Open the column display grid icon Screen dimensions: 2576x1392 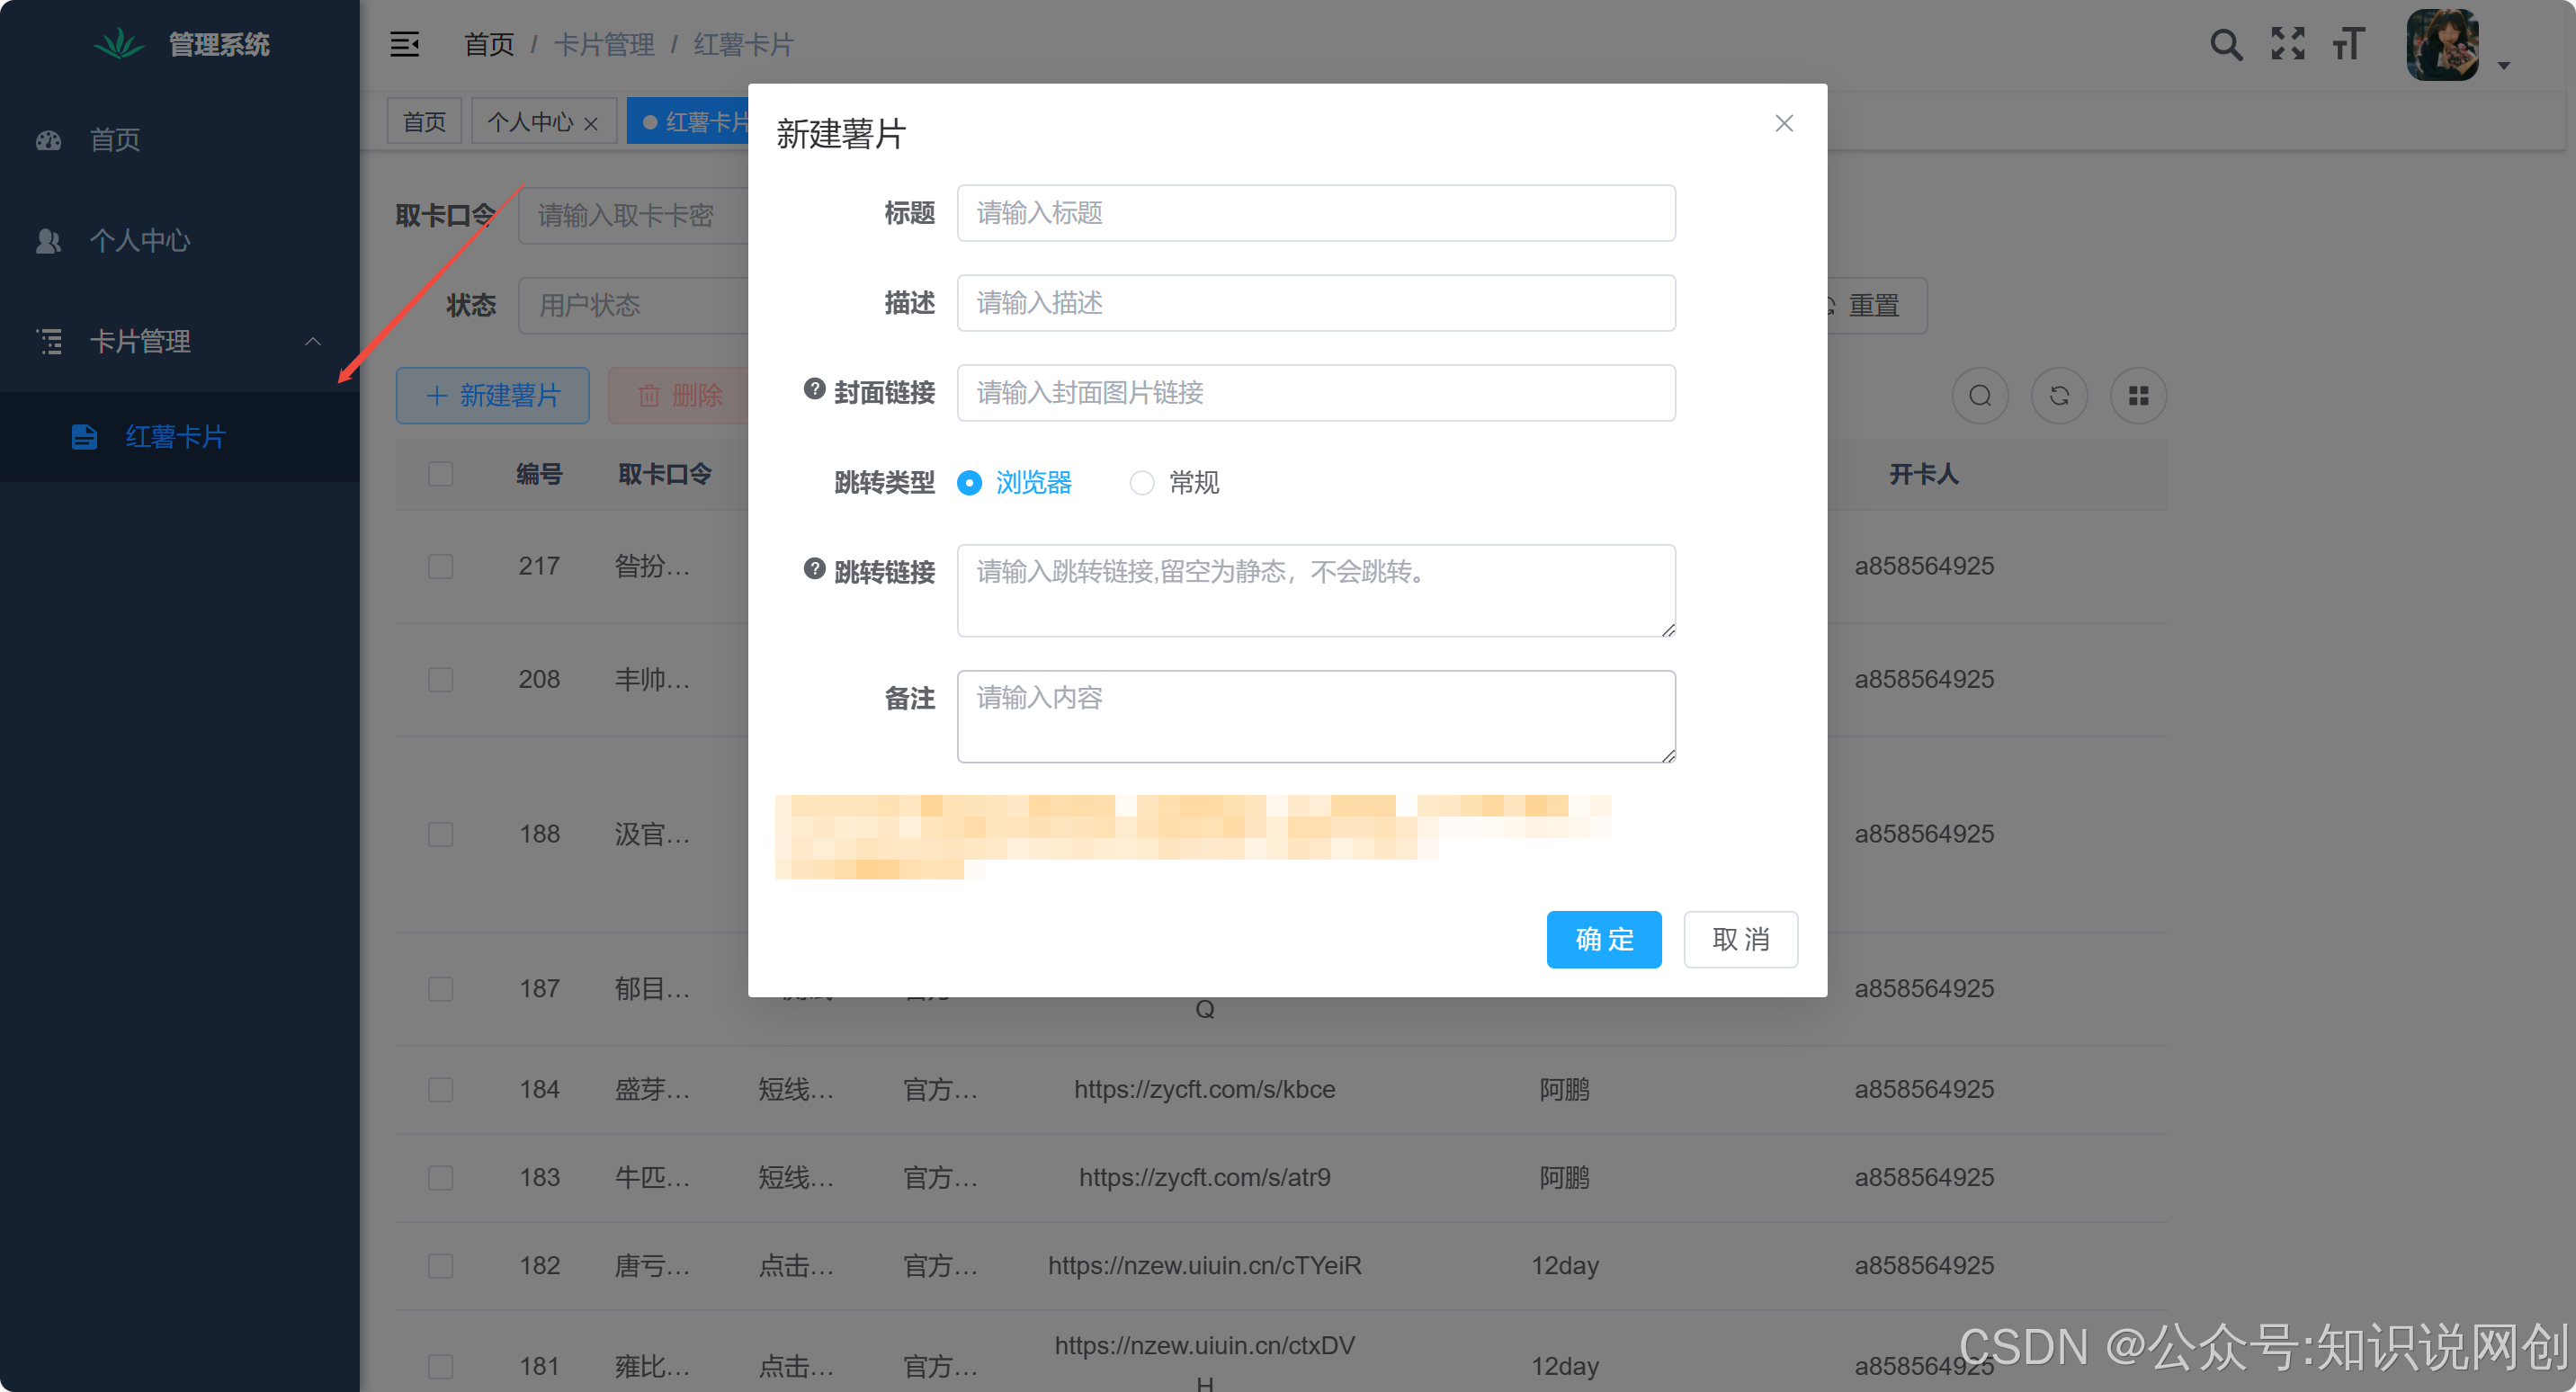click(2138, 396)
